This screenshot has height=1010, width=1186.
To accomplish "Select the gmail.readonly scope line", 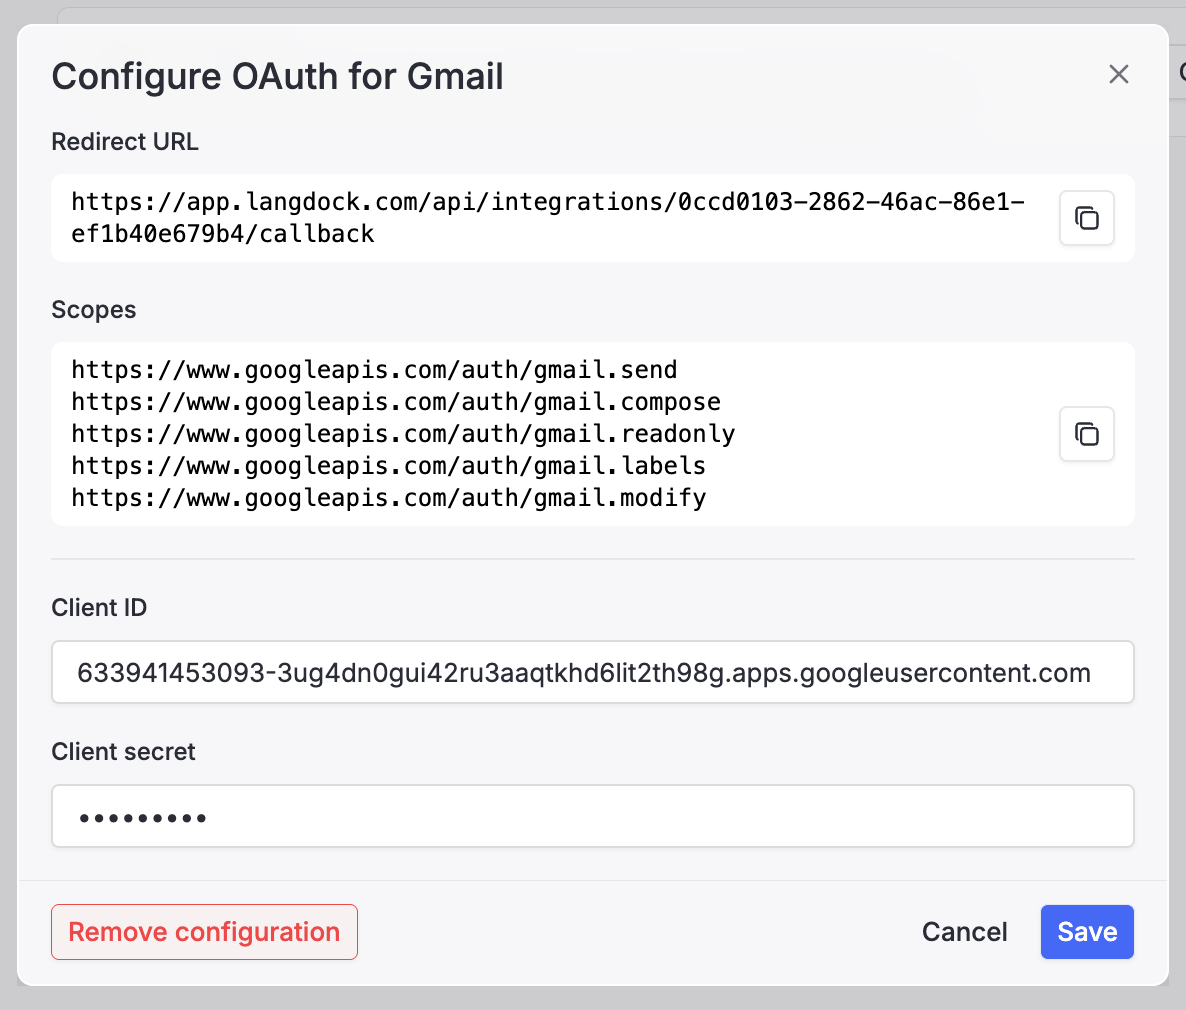I will [x=403, y=434].
